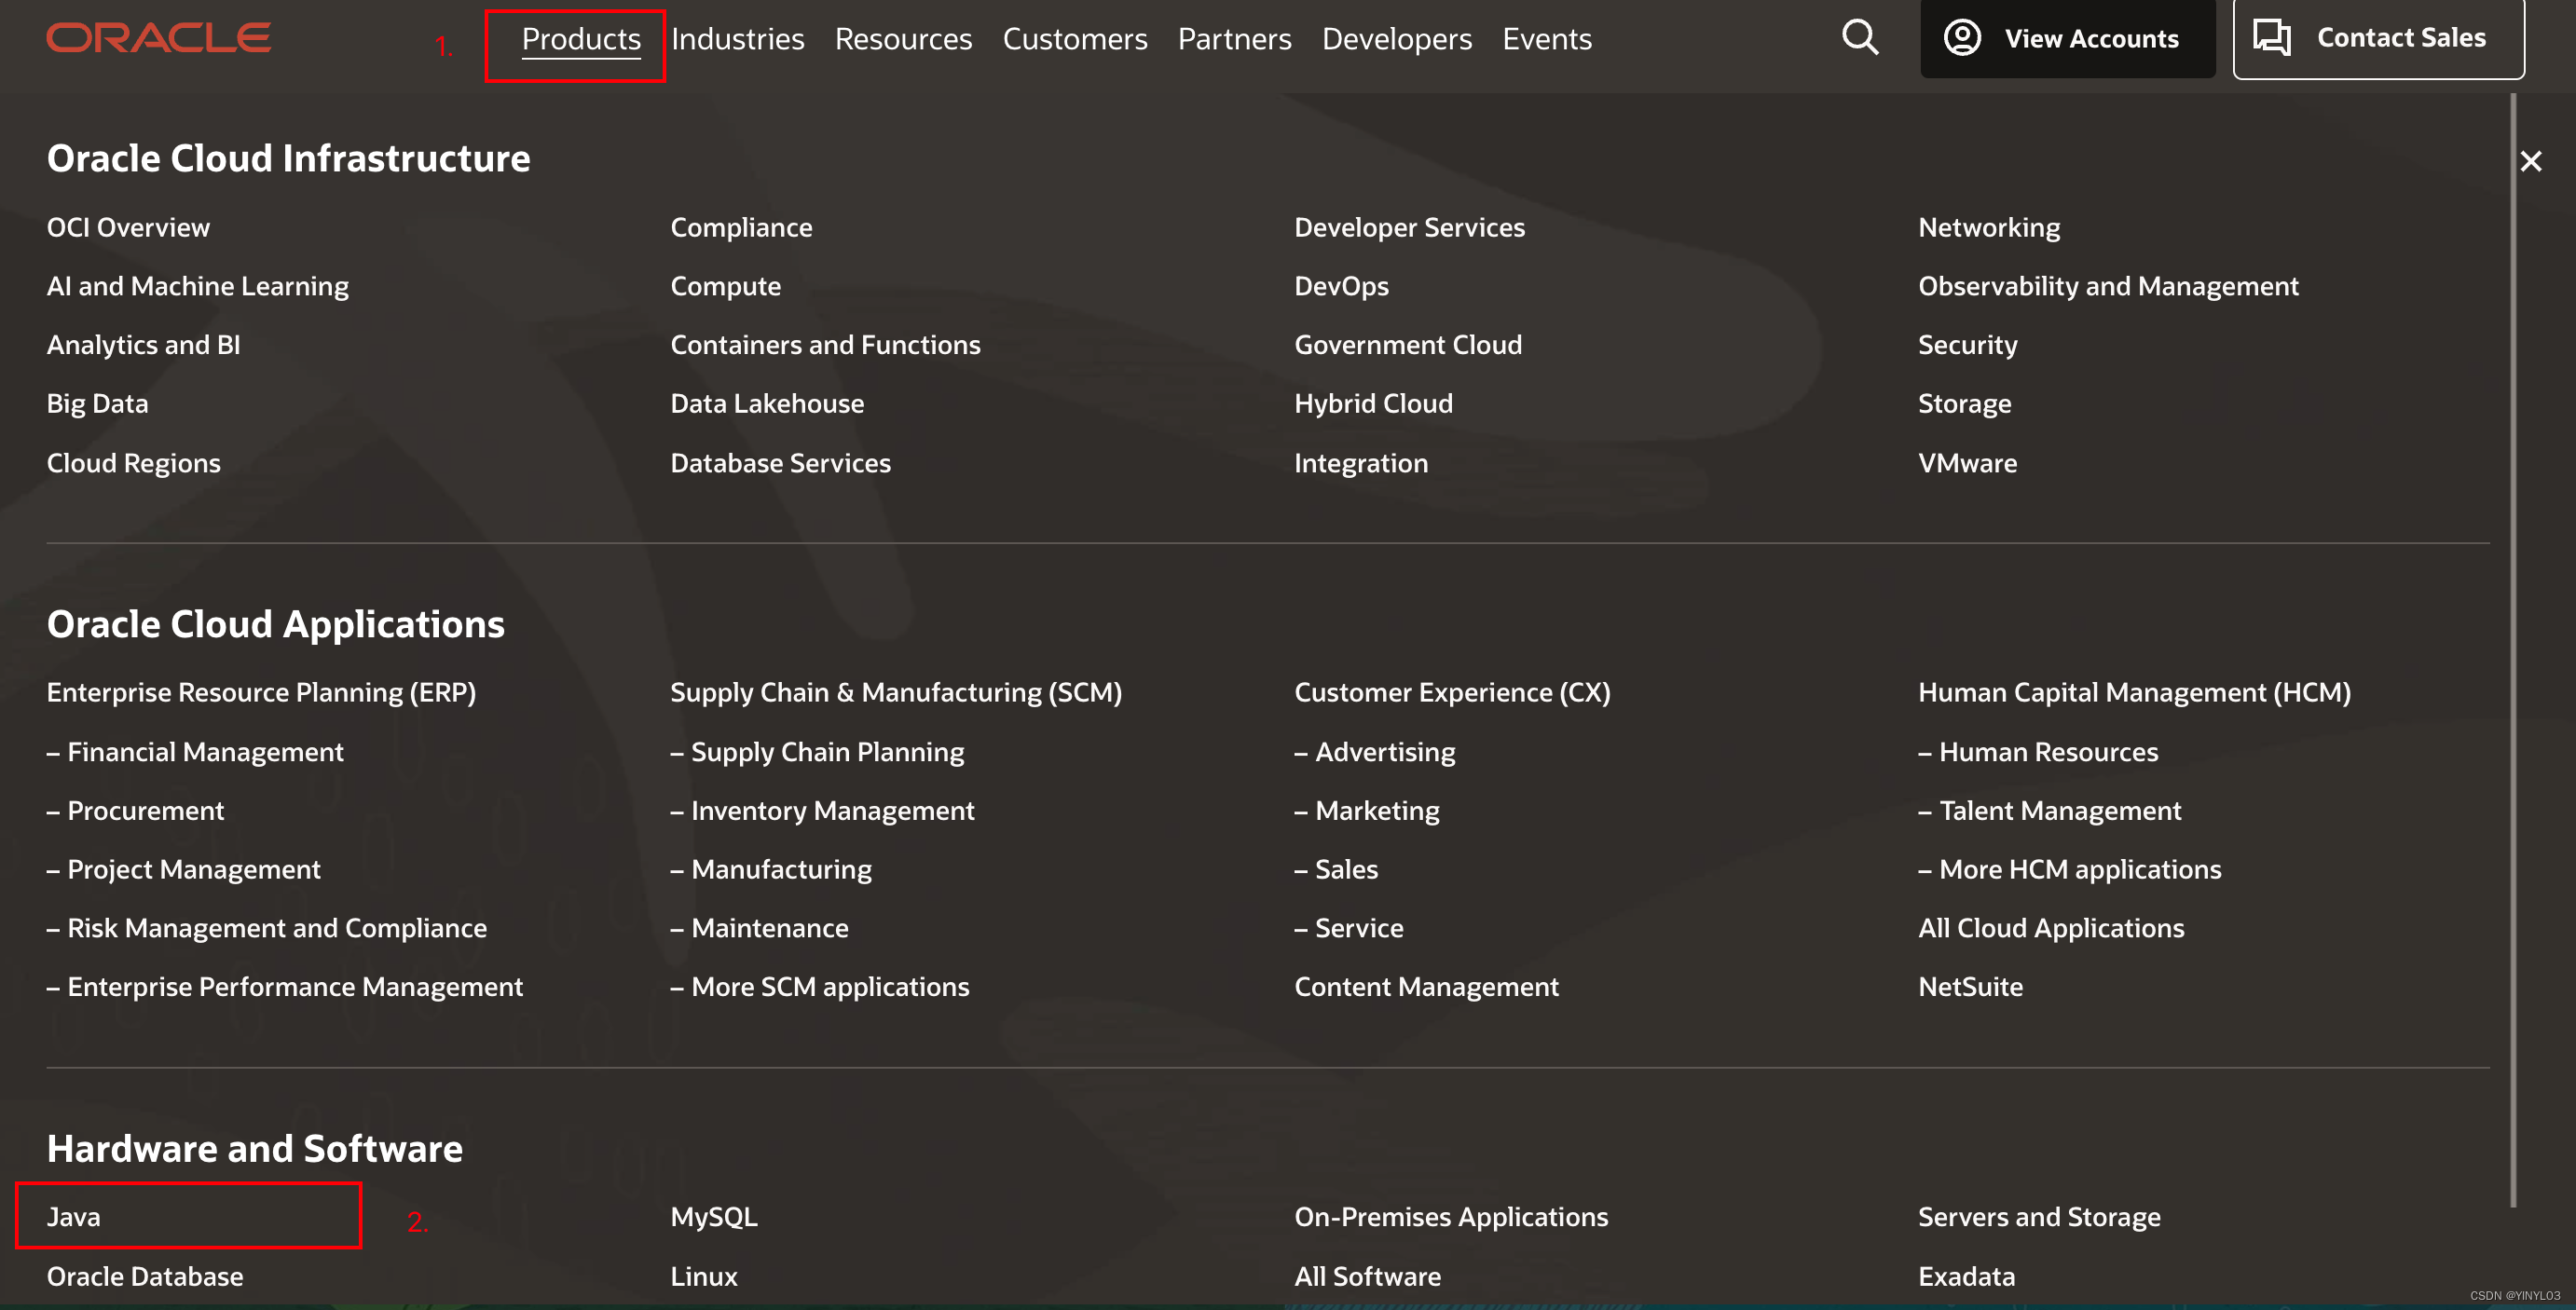This screenshot has height=1310, width=2576.
Task: Open the Government Cloud link
Action: (x=1407, y=345)
